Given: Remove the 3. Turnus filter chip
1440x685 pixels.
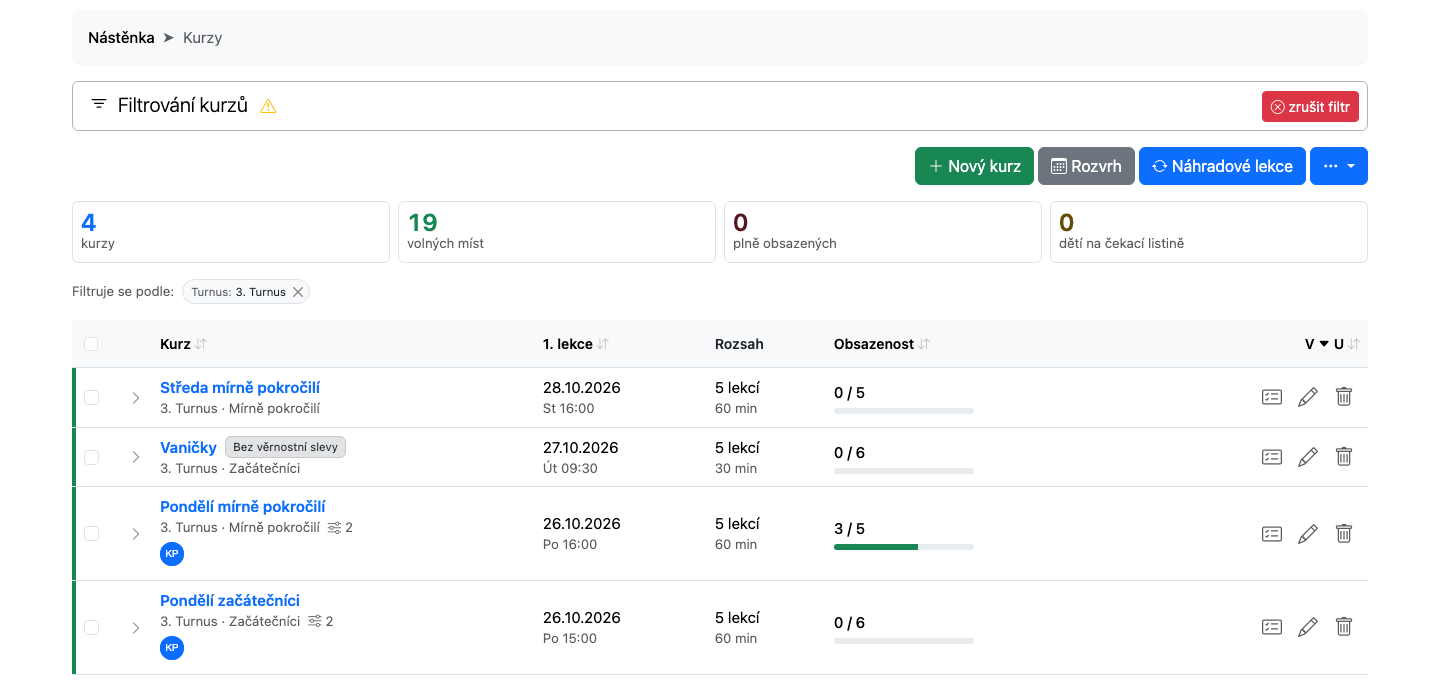Looking at the screenshot, I should click(297, 292).
